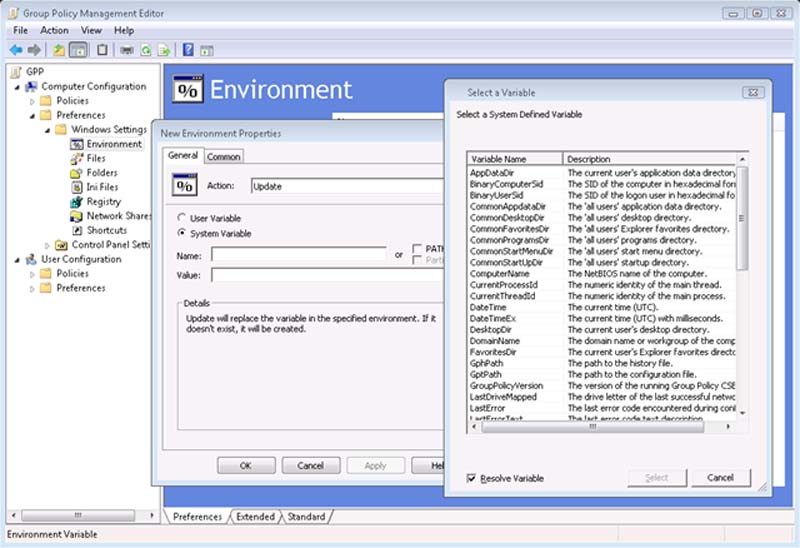This screenshot has width=800, height=548.
Task: Click the Folders icon in the tree
Action: click(76, 173)
